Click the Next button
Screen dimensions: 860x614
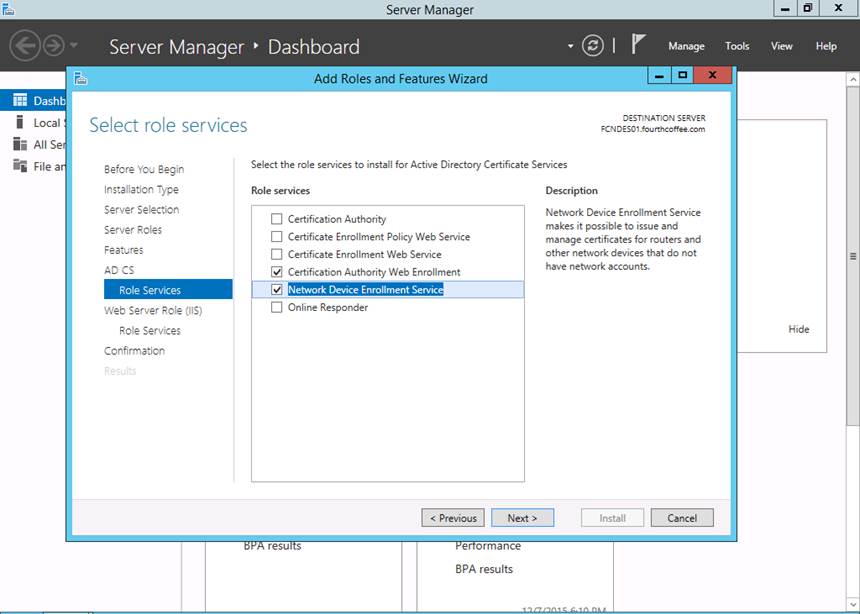pyautogui.click(x=522, y=518)
